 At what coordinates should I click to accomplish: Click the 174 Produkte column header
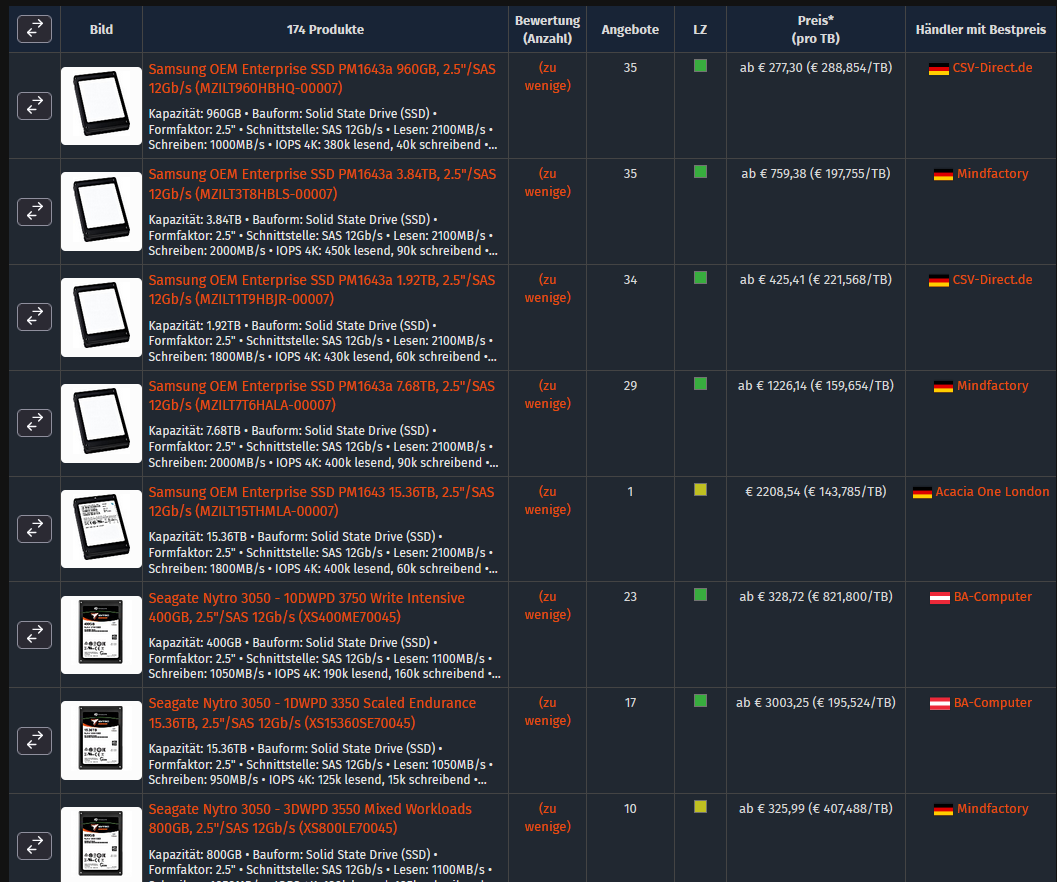pos(325,29)
